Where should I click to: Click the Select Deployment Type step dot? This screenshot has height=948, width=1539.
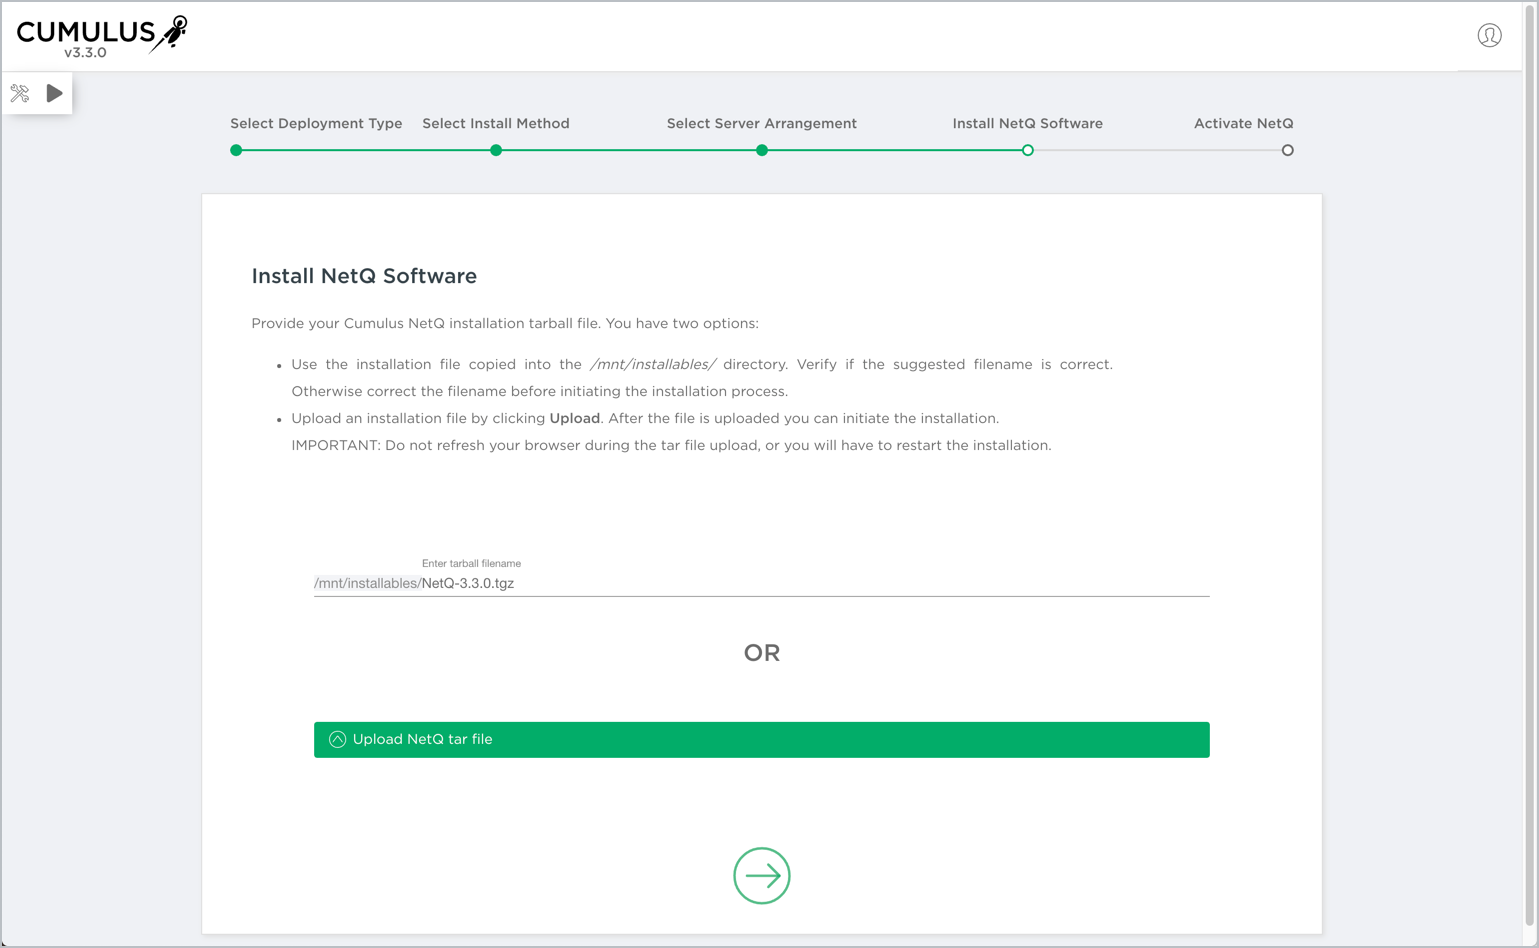pyautogui.click(x=236, y=150)
